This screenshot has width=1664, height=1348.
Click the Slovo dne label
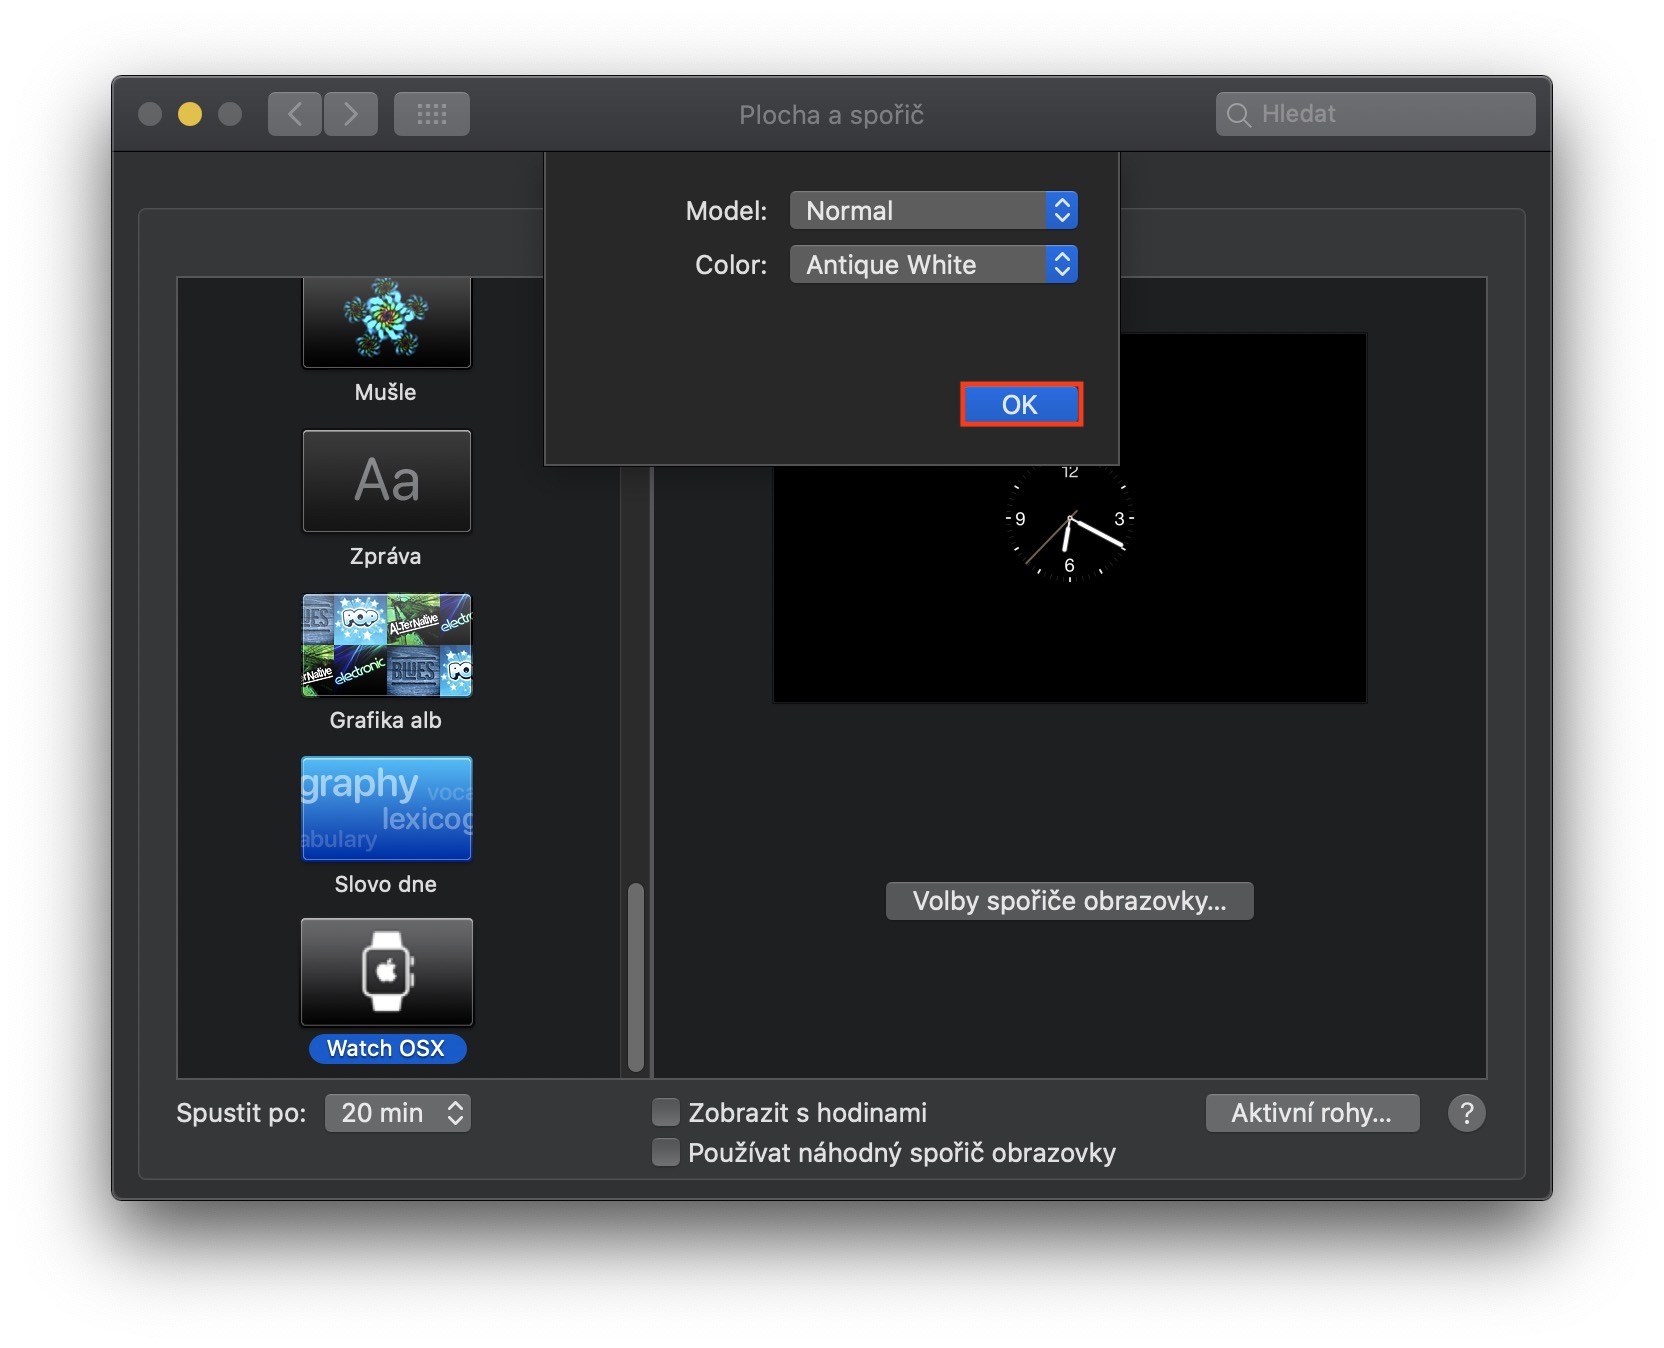click(x=386, y=884)
